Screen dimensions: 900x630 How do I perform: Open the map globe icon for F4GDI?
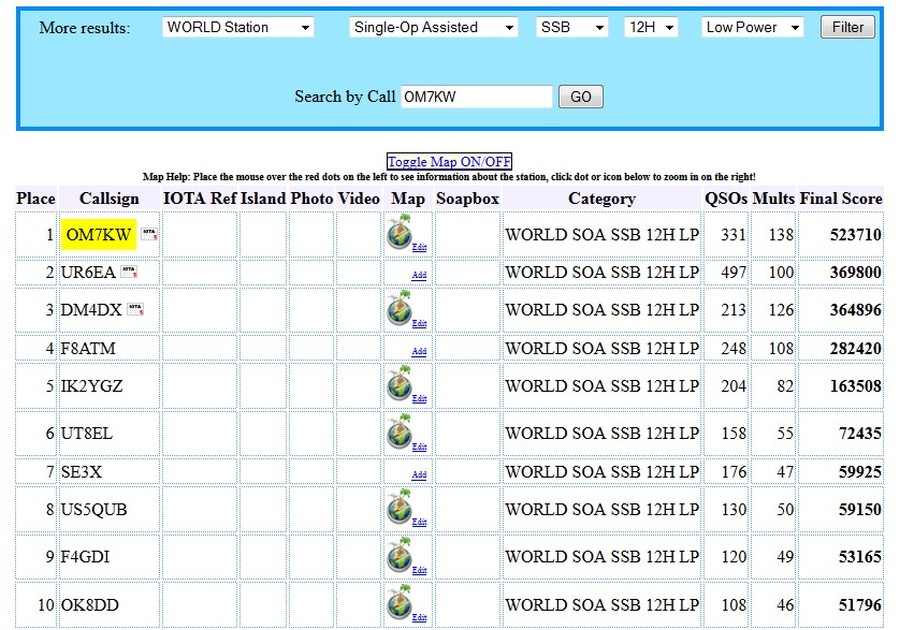pos(400,555)
